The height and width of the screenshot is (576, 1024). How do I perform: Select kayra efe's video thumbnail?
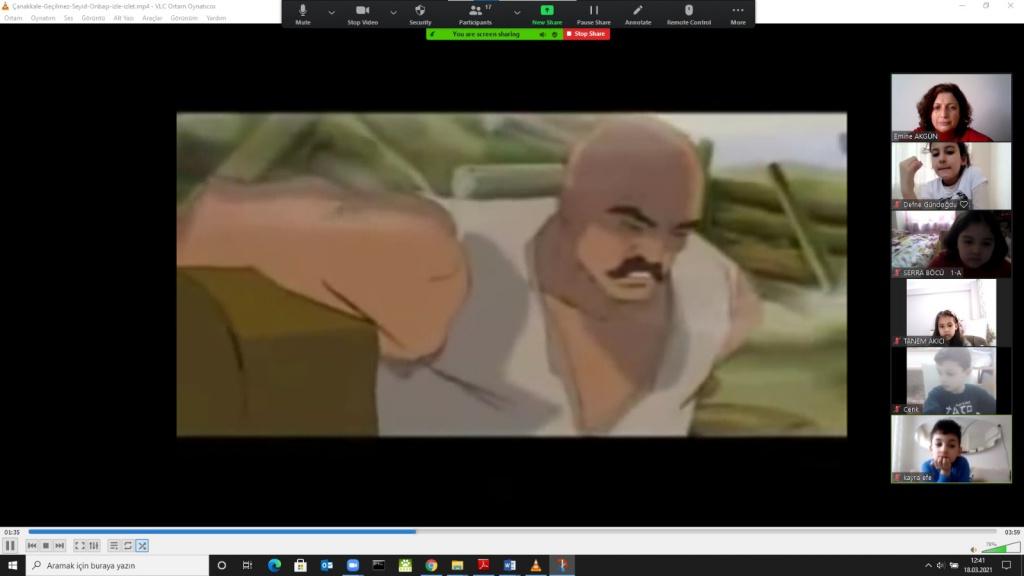(x=951, y=449)
